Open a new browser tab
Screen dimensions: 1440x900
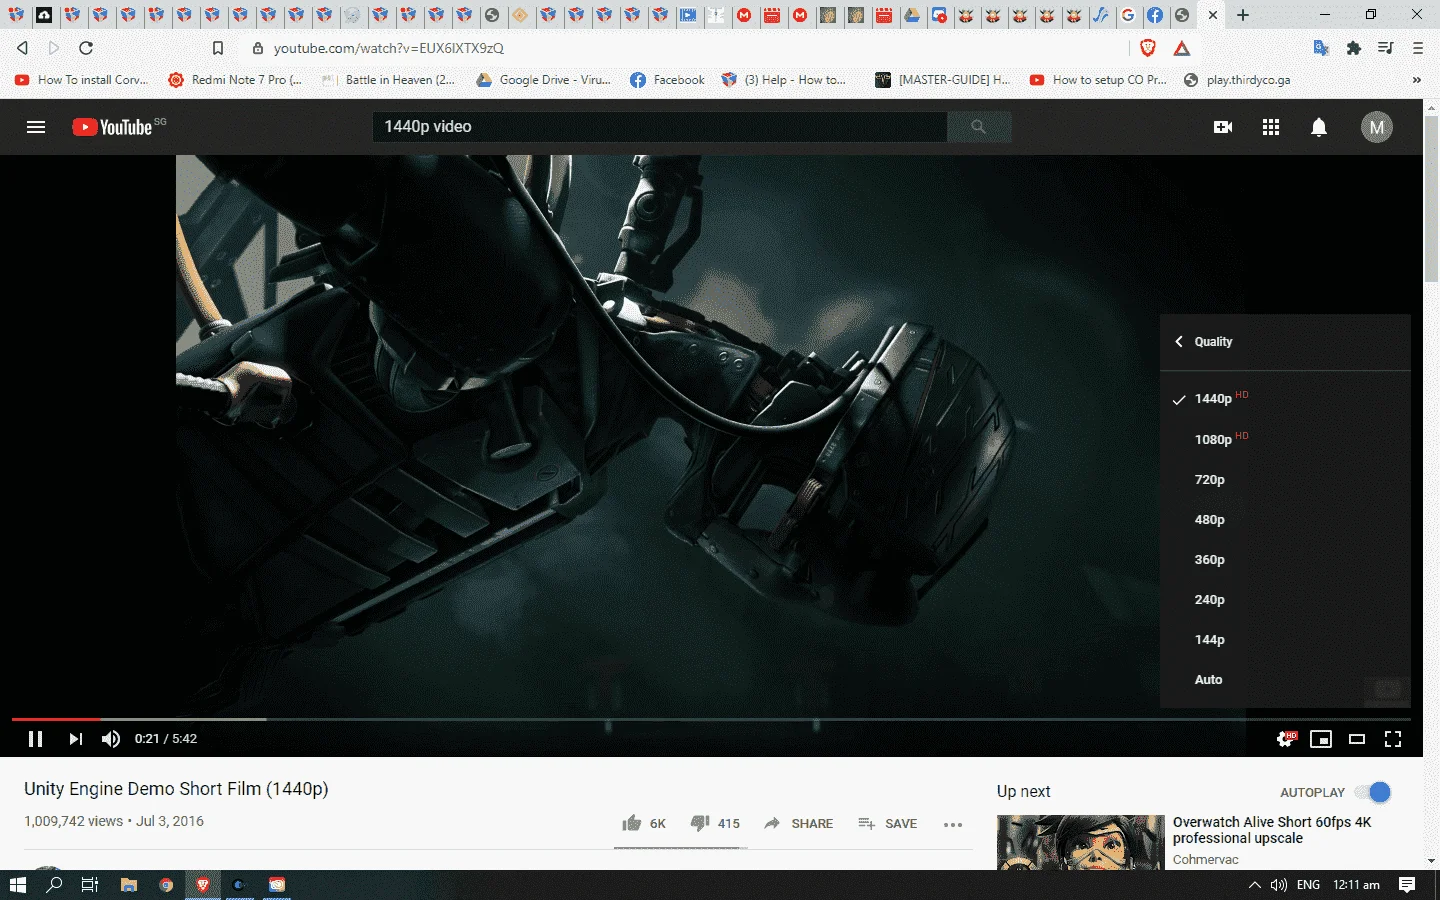click(x=1243, y=15)
